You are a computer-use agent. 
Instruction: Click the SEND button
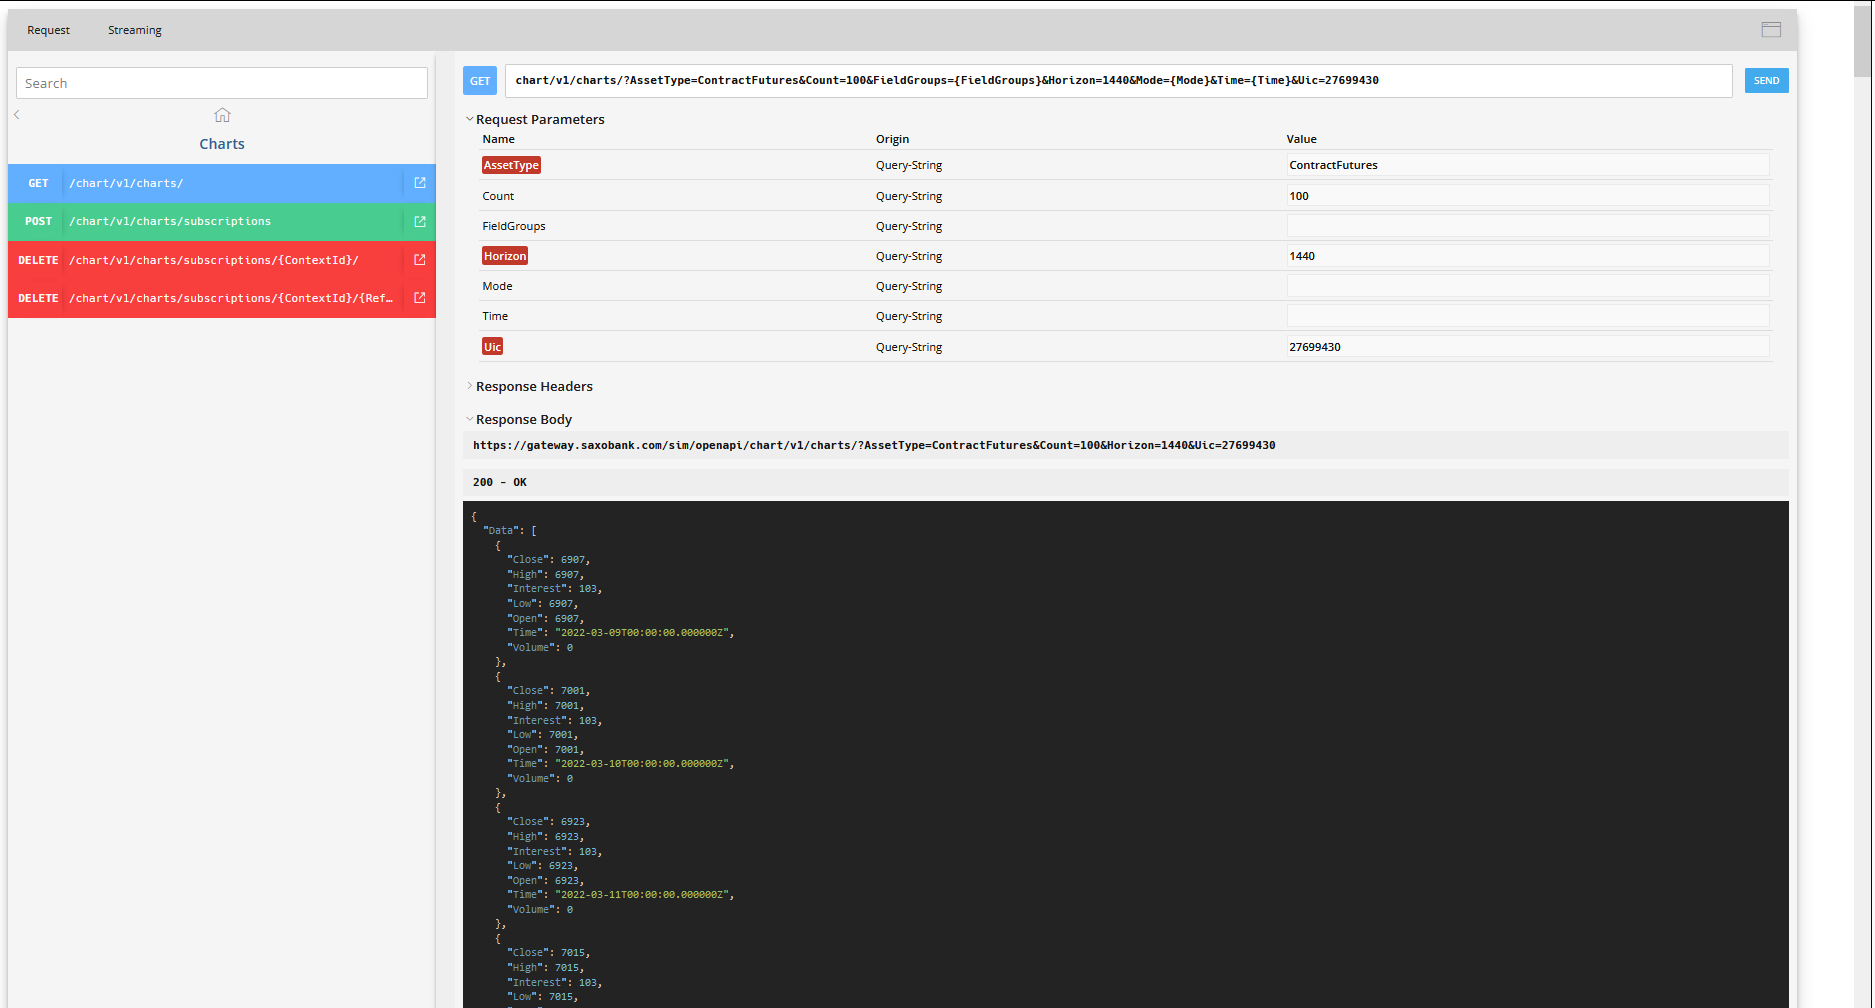[x=1766, y=81]
